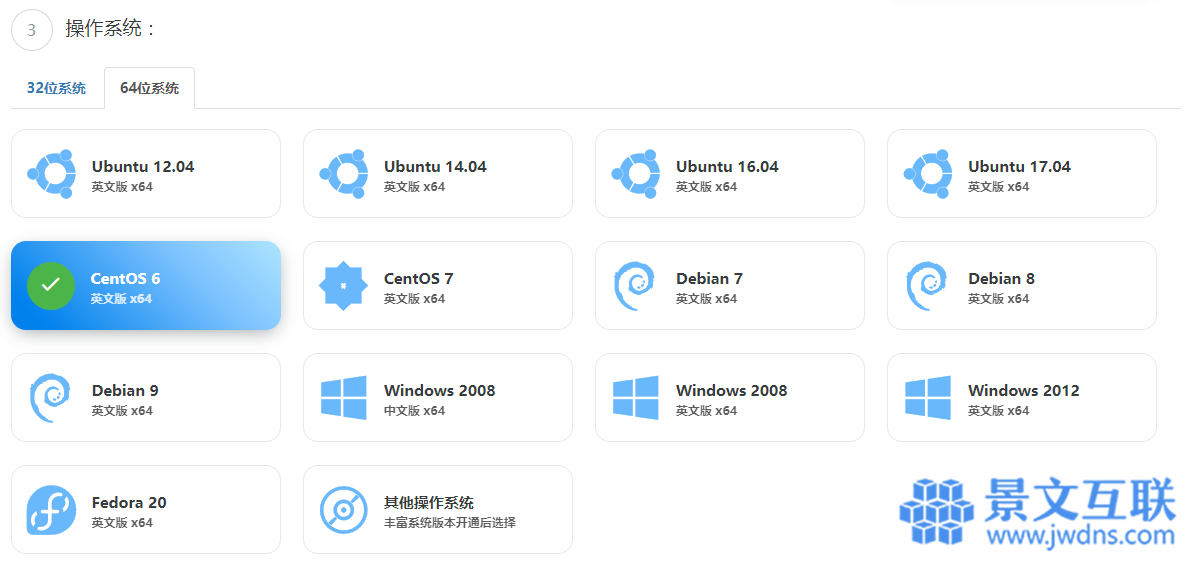Choose the Ubuntu 17.04 label text
Image resolution: width=1193 pixels, height=571 pixels.
(1020, 166)
